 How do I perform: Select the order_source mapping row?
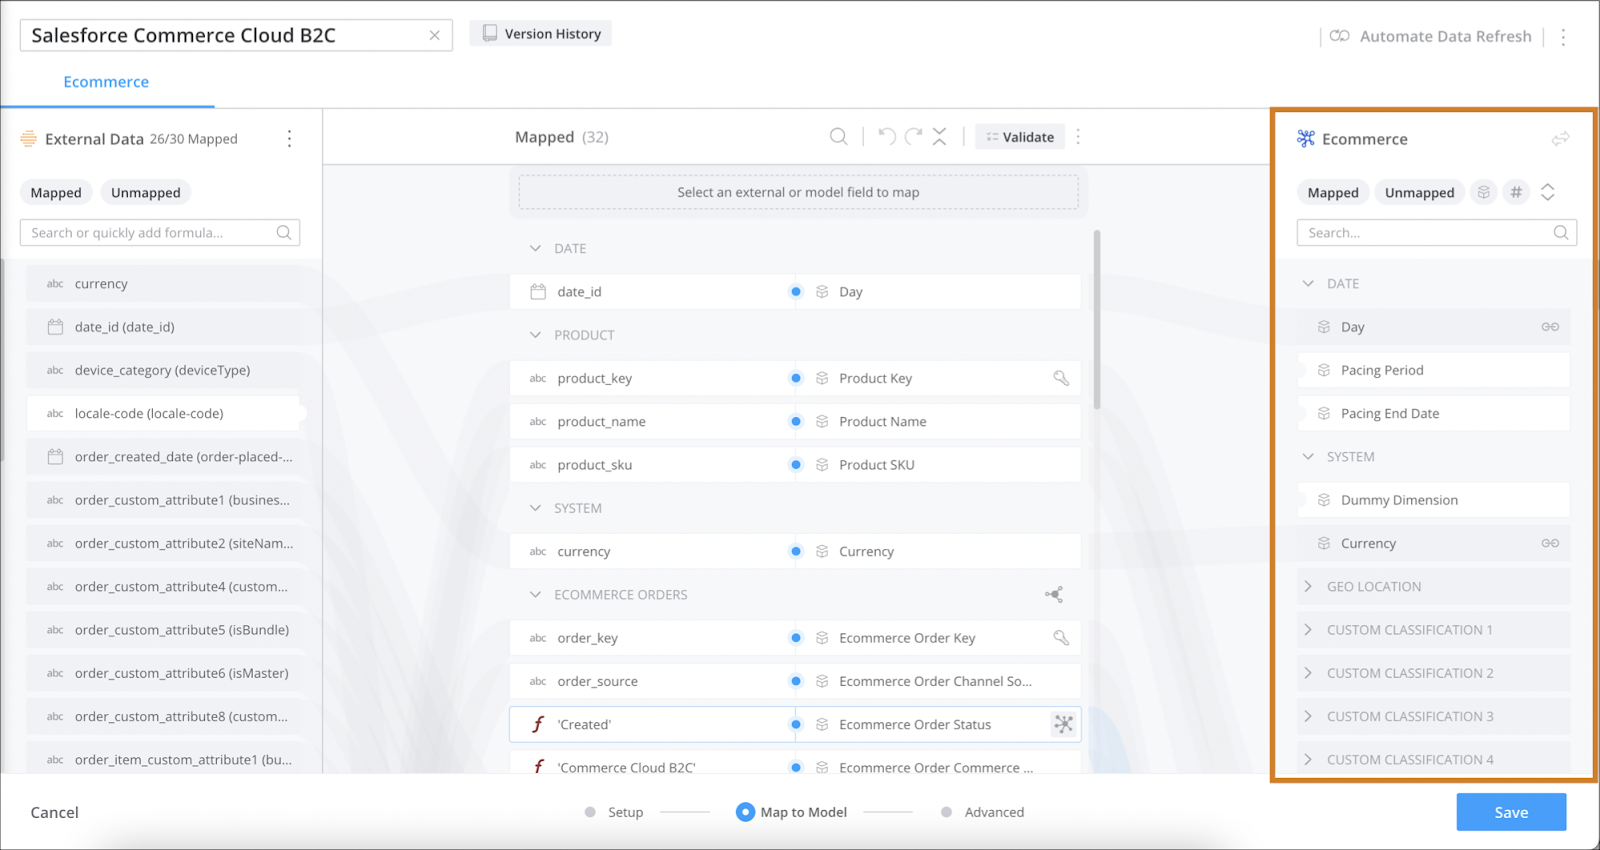(x=795, y=681)
